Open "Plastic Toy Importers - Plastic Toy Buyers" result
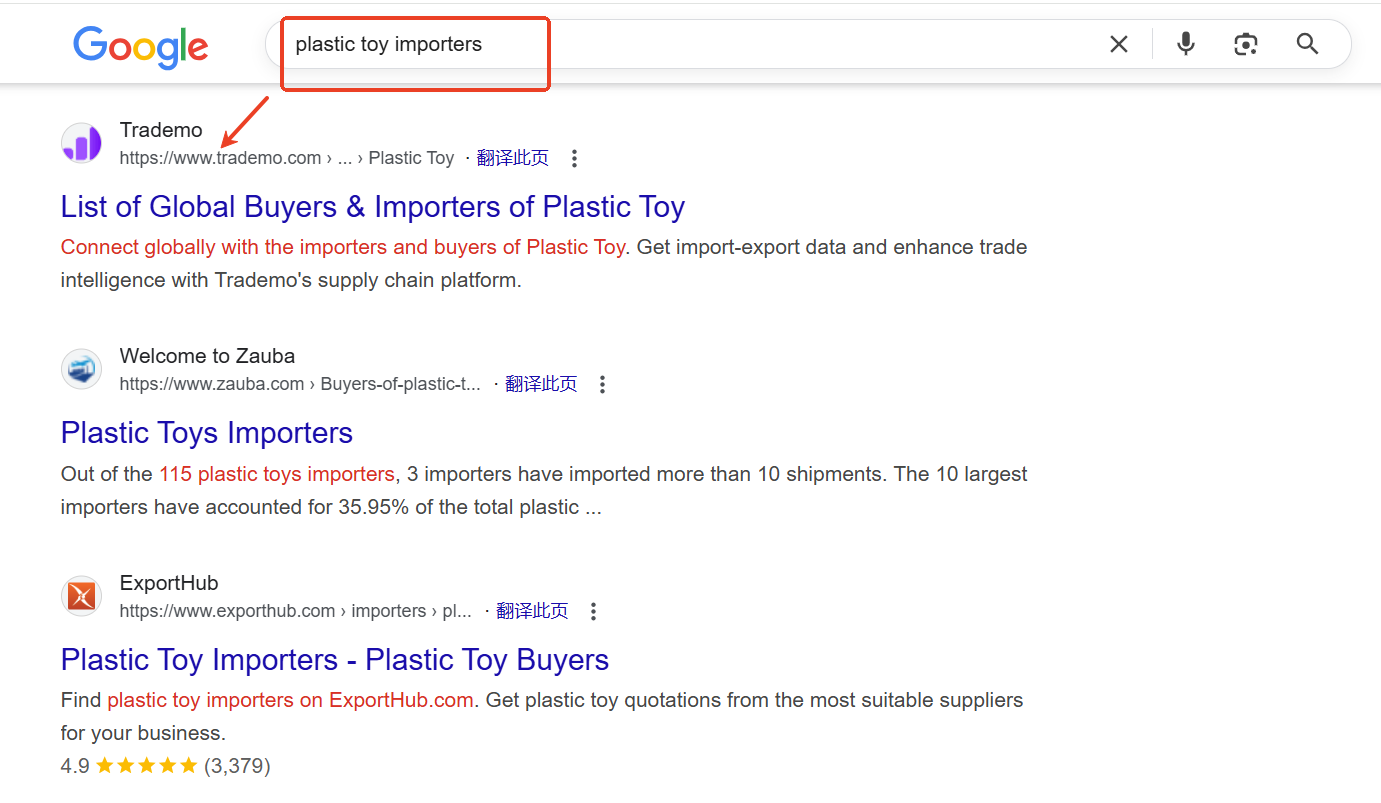This screenshot has width=1381, height=803. [x=335, y=660]
